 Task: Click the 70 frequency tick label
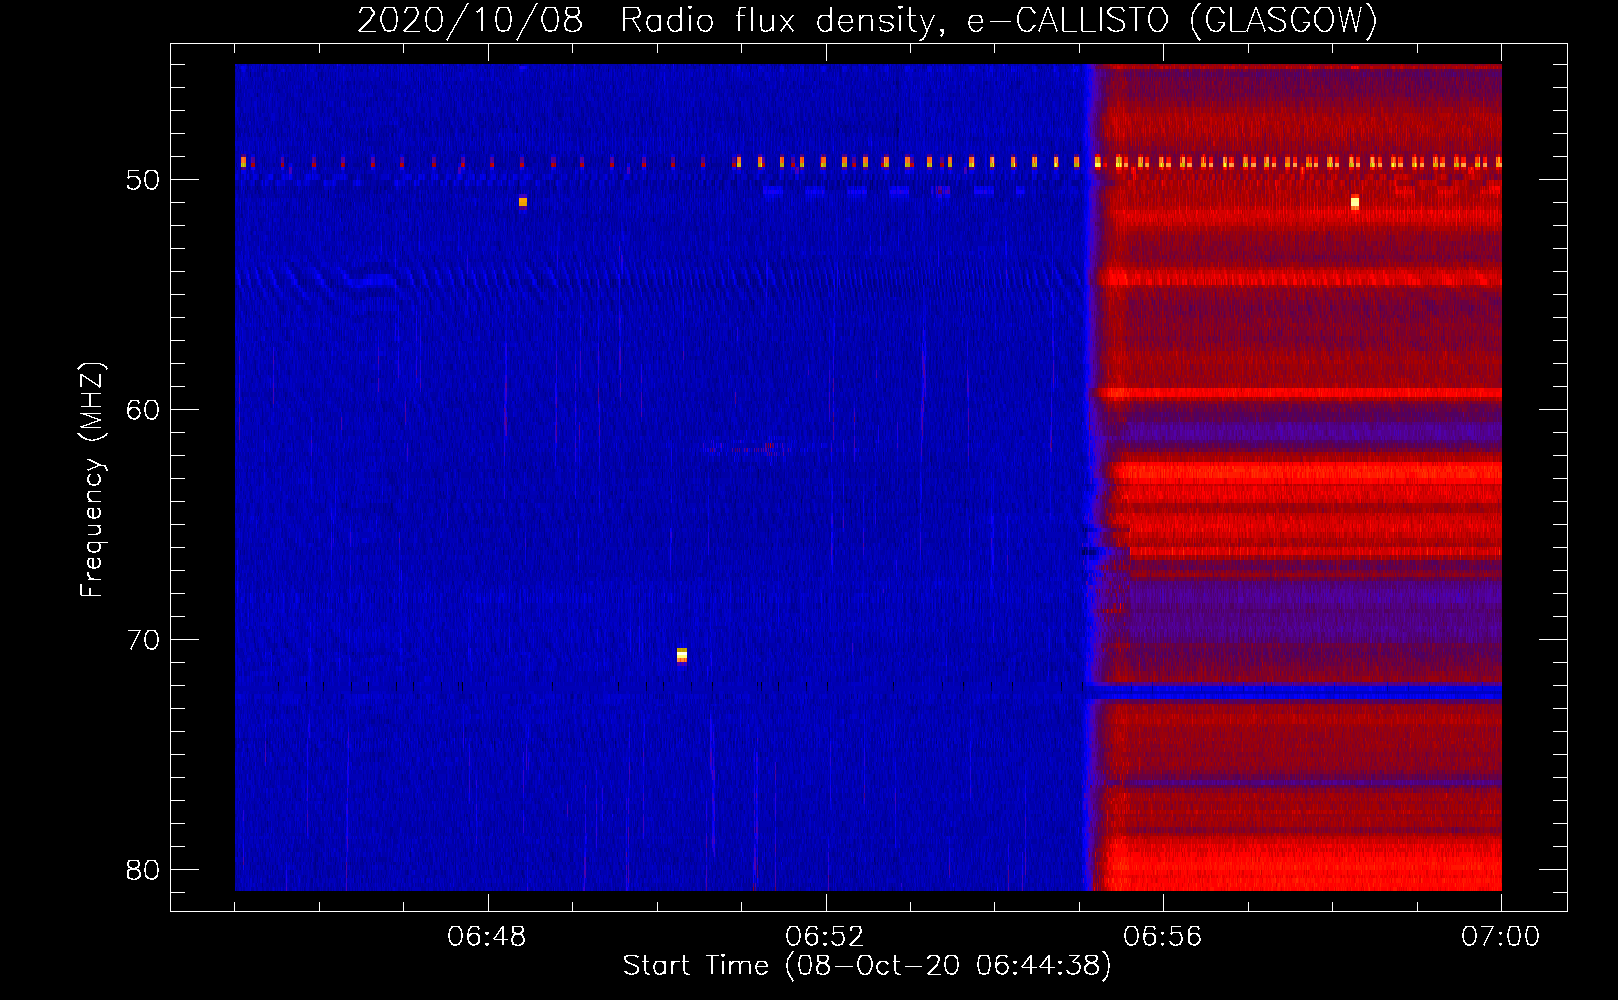click(x=143, y=640)
